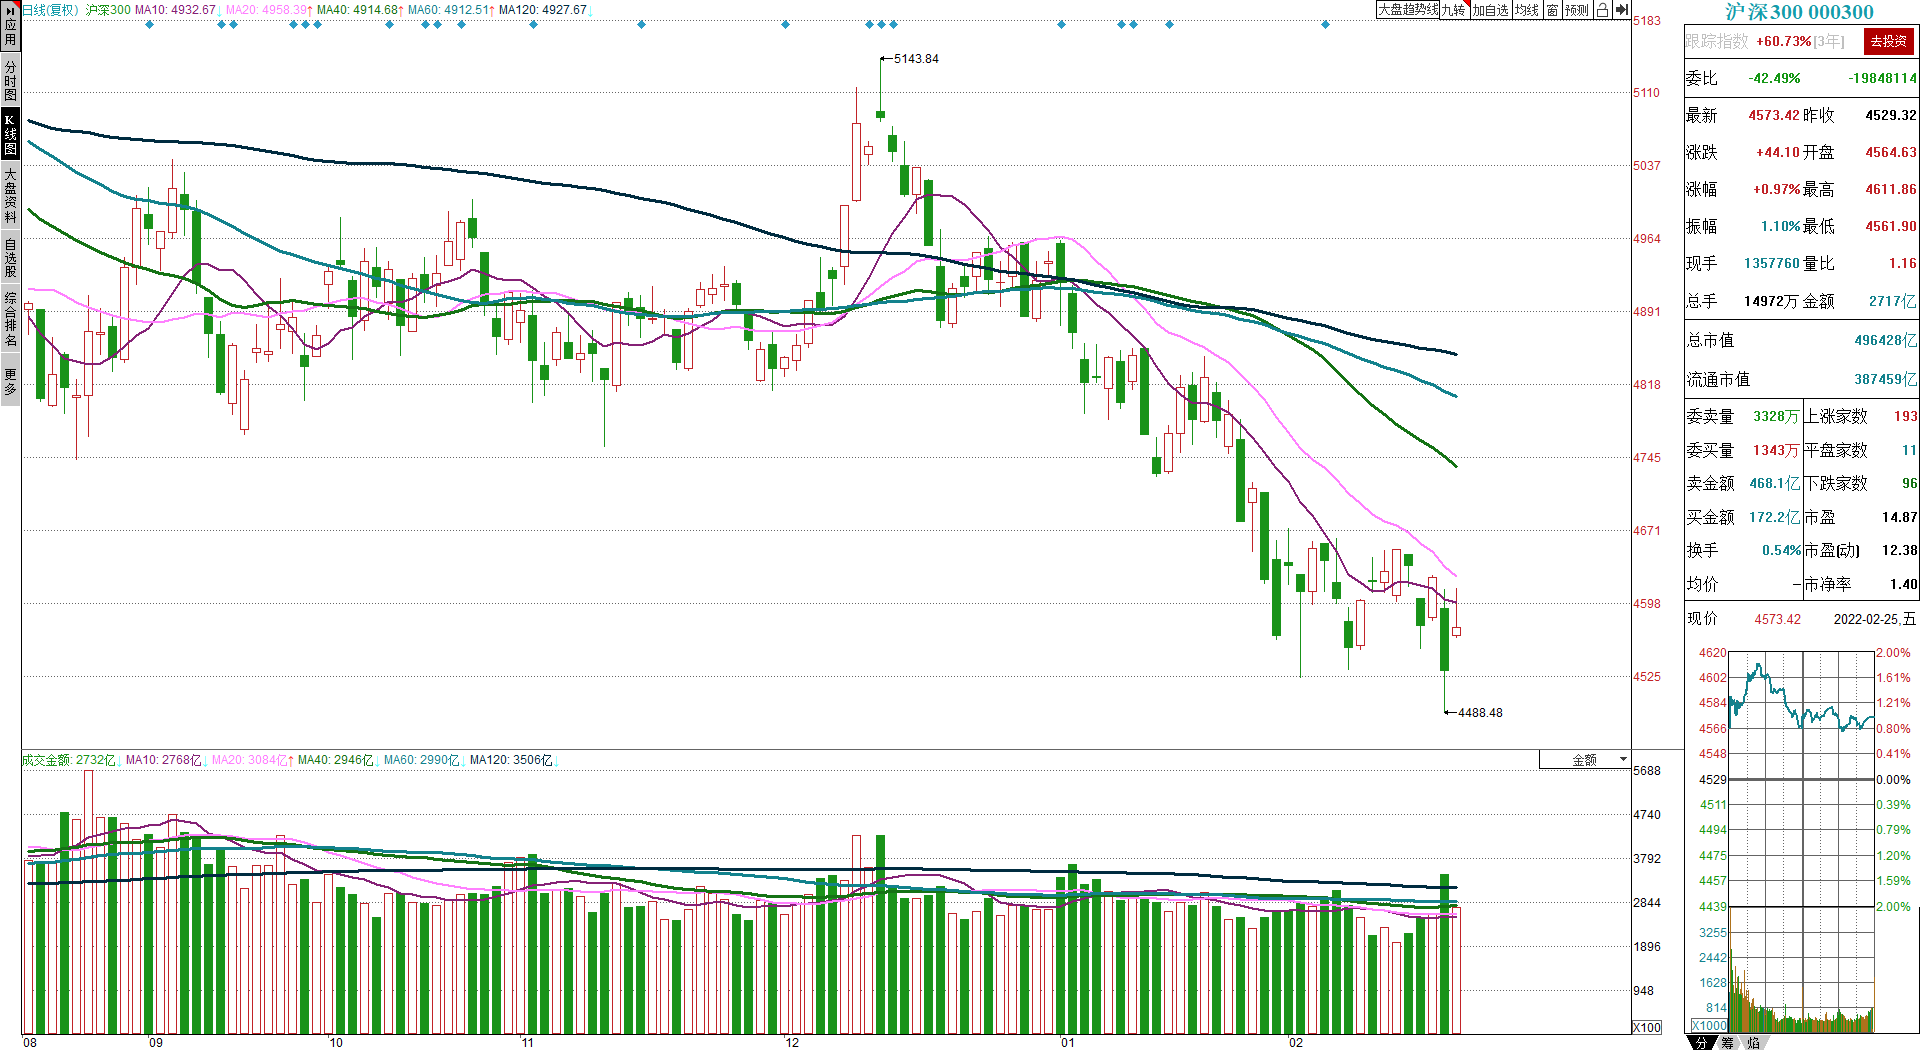Collapse side panel using the arrow-to-bar icon
This screenshot has height=1051, width=1920.
(x=1622, y=10)
